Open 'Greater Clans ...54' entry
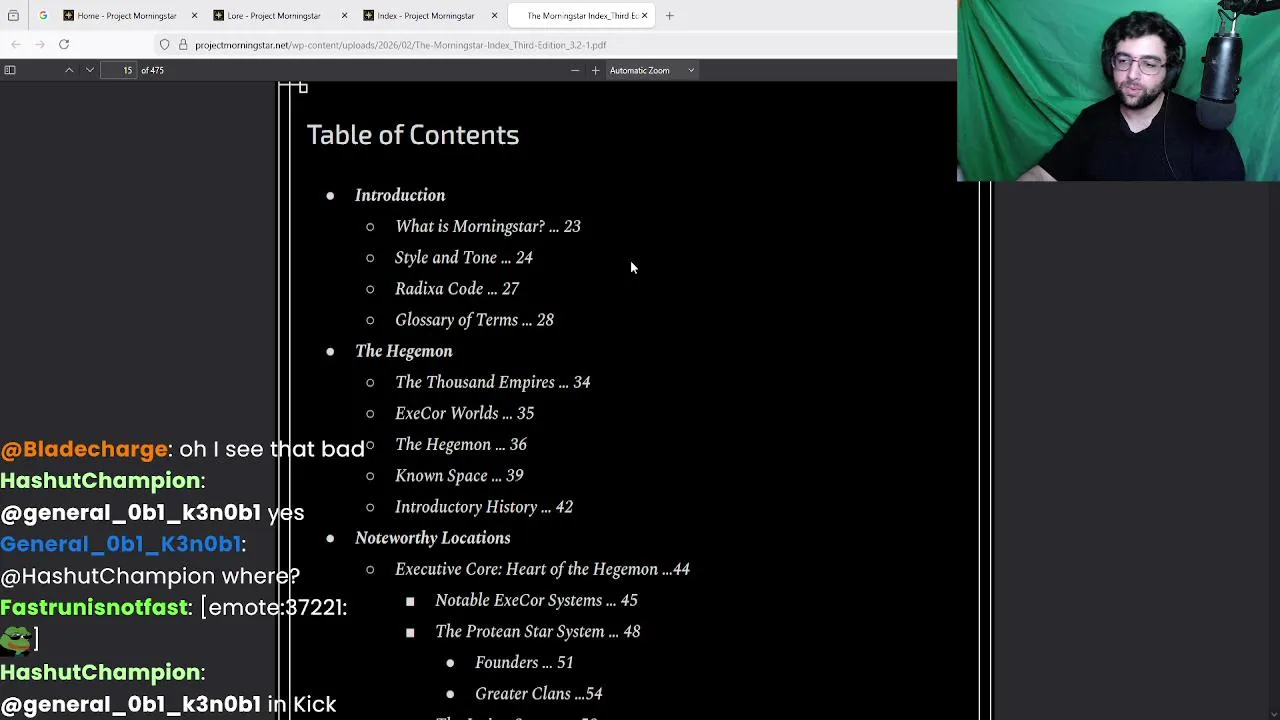The width and height of the screenshot is (1280, 720). [x=539, y=694]
